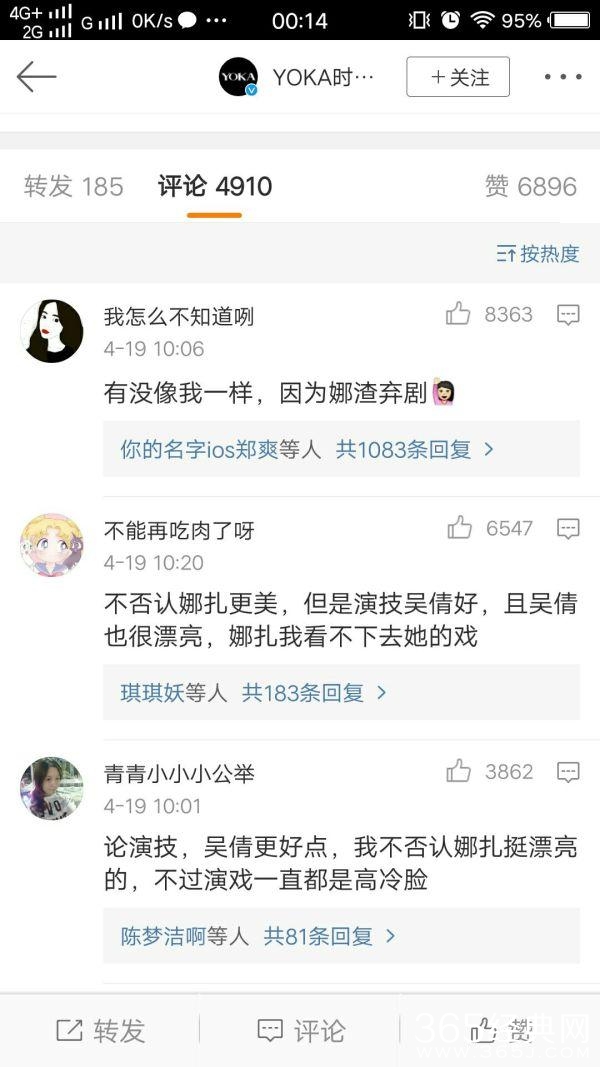The height and width of the screenshot is (1067, 600).
Task: Open 我怎么不知道咧's avatar
Action: click(x=52, y=331)
